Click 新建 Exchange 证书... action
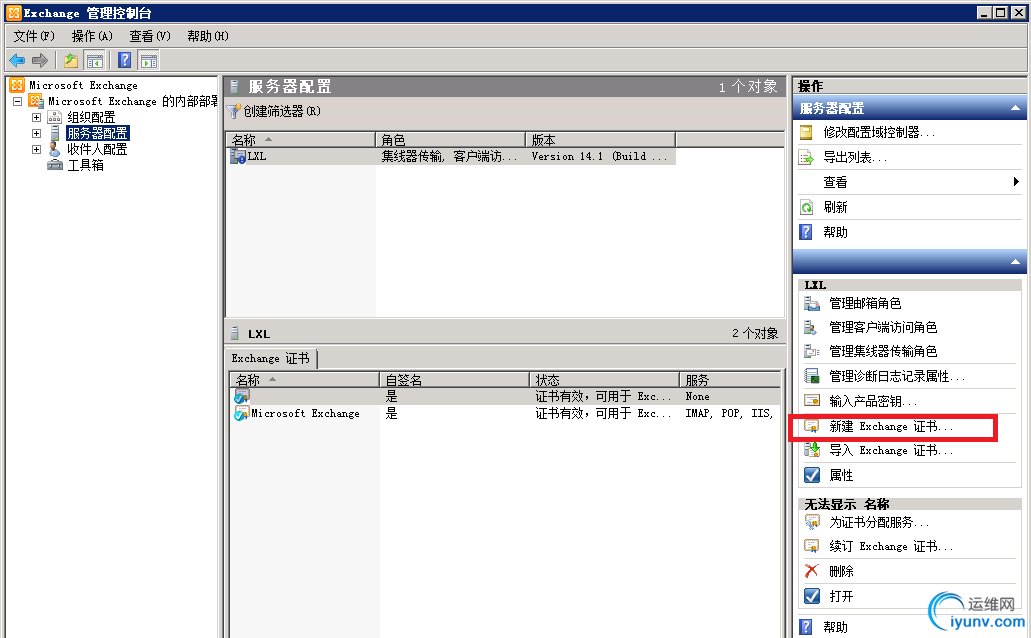This screenshot has width=1031, height=638. [x=890, y=427]
